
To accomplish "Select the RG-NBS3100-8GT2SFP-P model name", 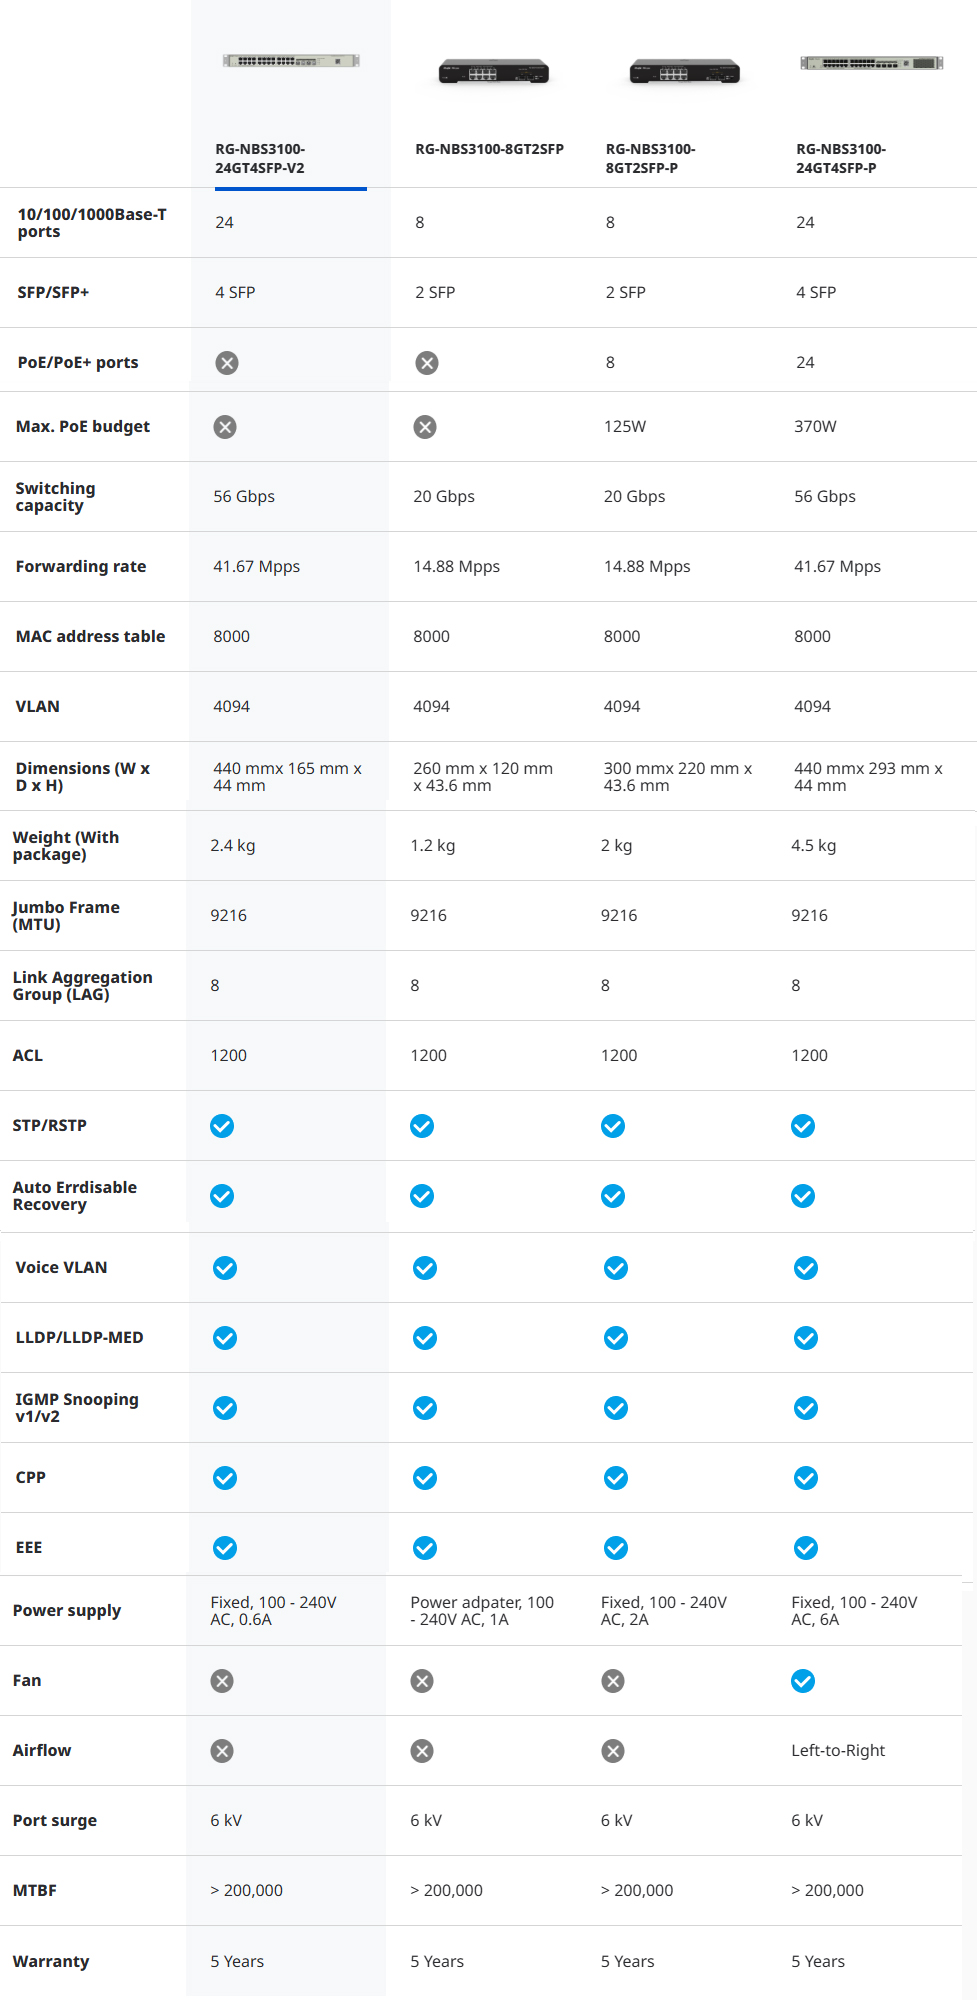I will tap(650, 158).
